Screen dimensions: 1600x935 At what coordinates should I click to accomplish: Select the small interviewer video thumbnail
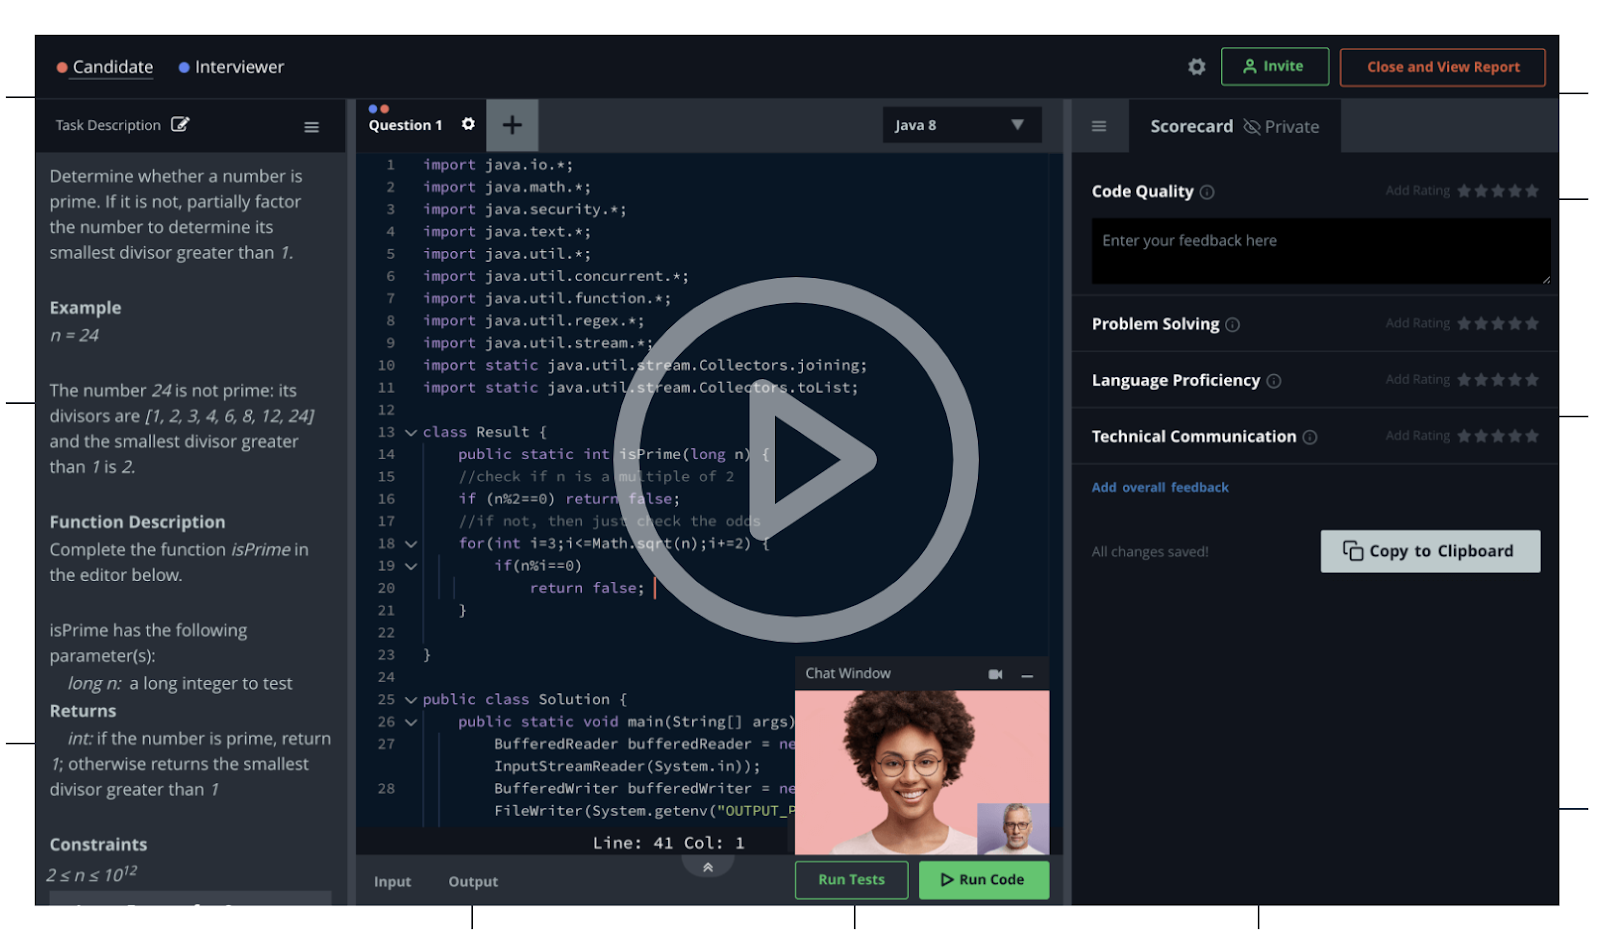pyautogui.click(x=1013, y=828)
